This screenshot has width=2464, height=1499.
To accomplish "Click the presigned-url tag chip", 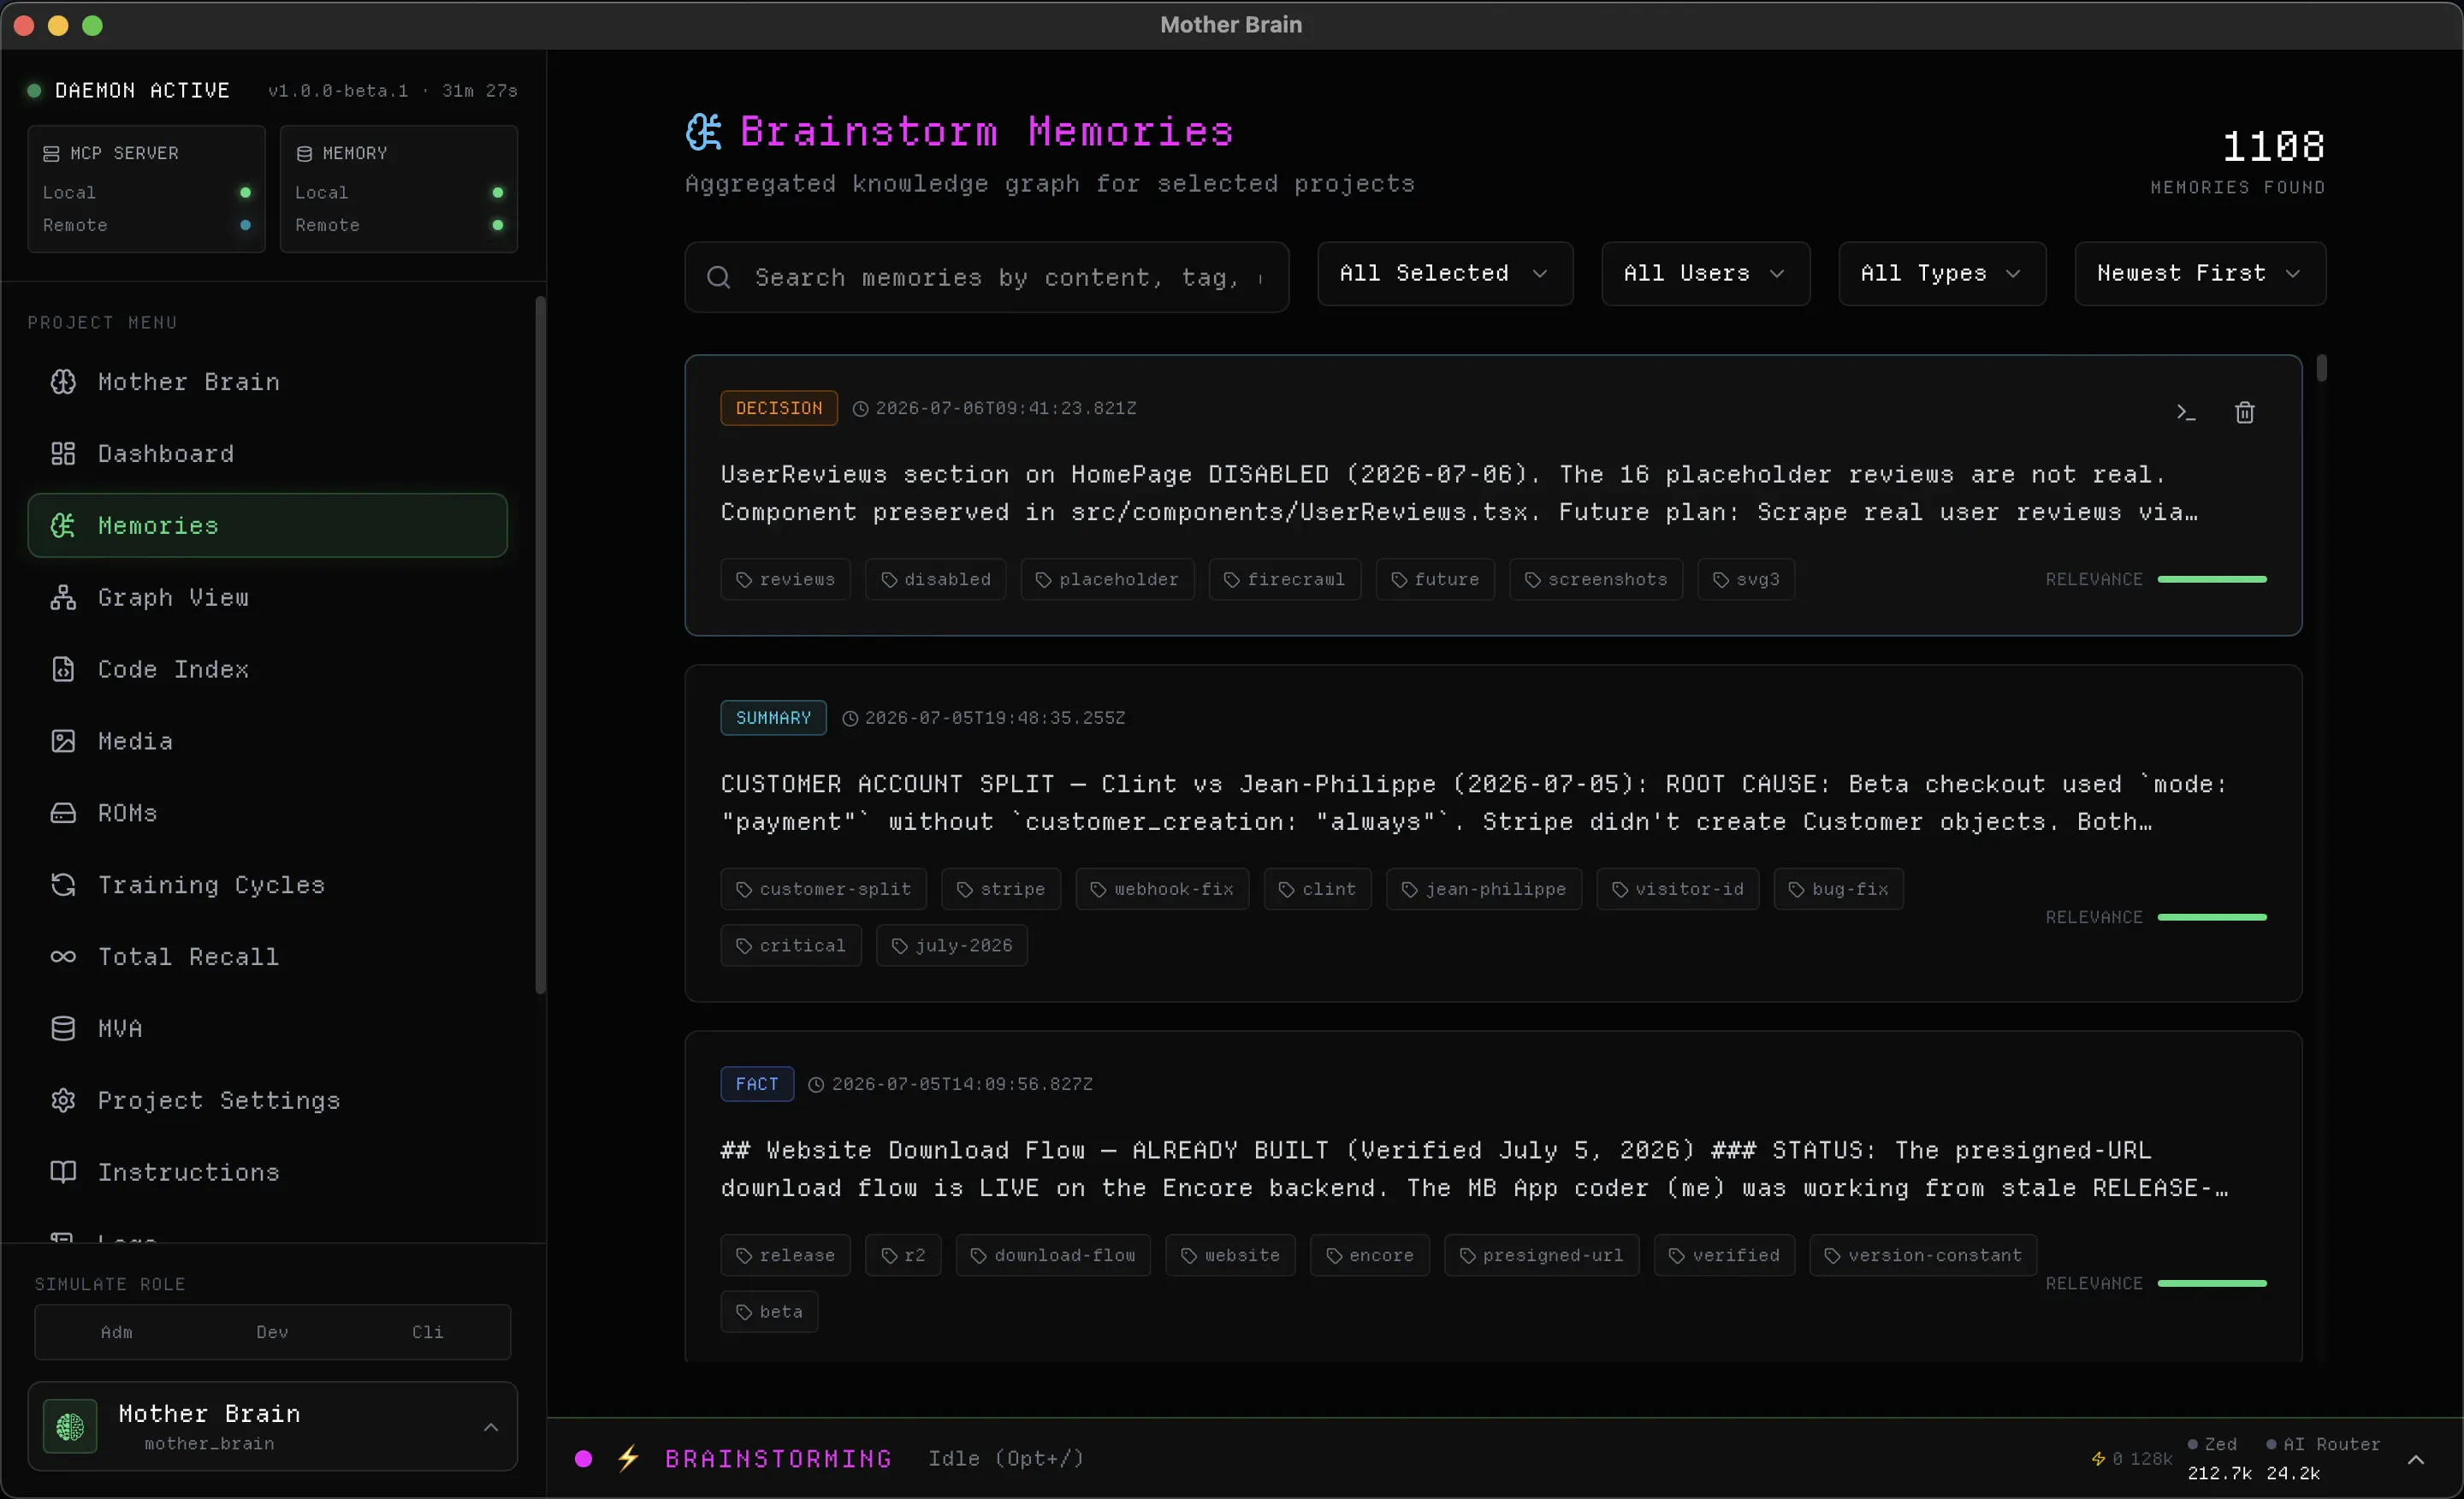I will click(x=1541, y=1255).
